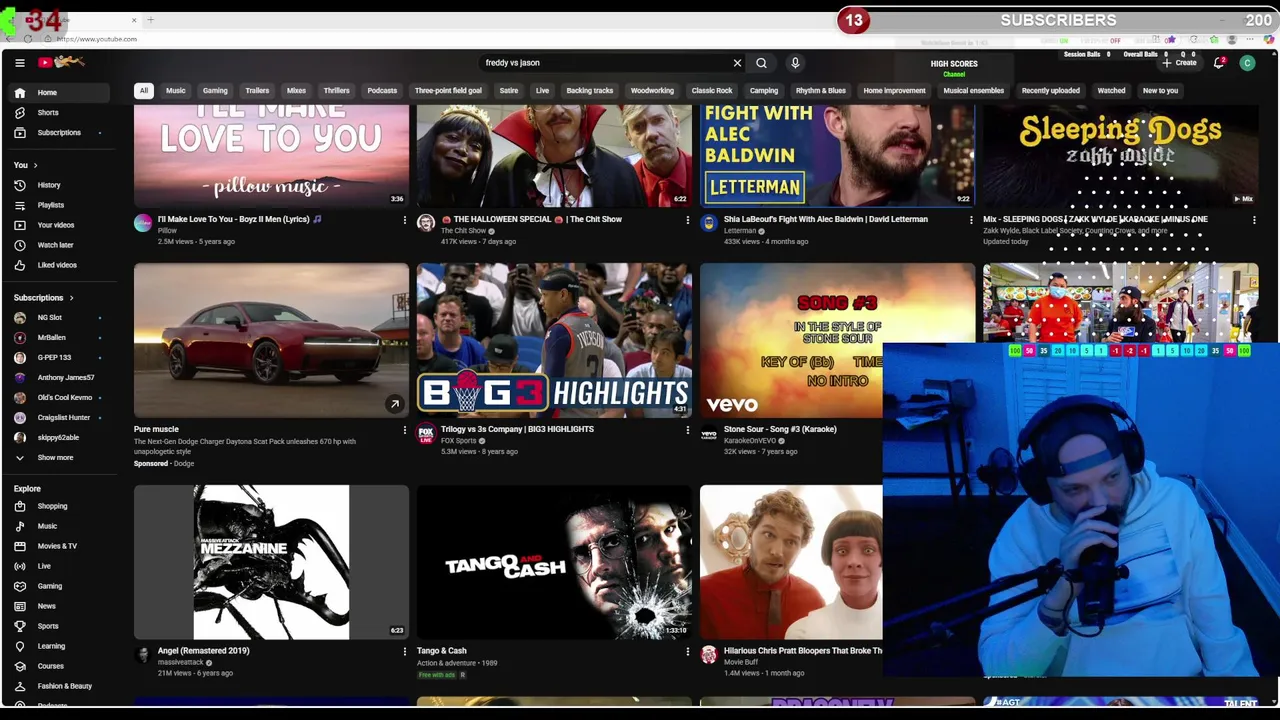Select the Rhythm & Blues chip

coord(821,90)
